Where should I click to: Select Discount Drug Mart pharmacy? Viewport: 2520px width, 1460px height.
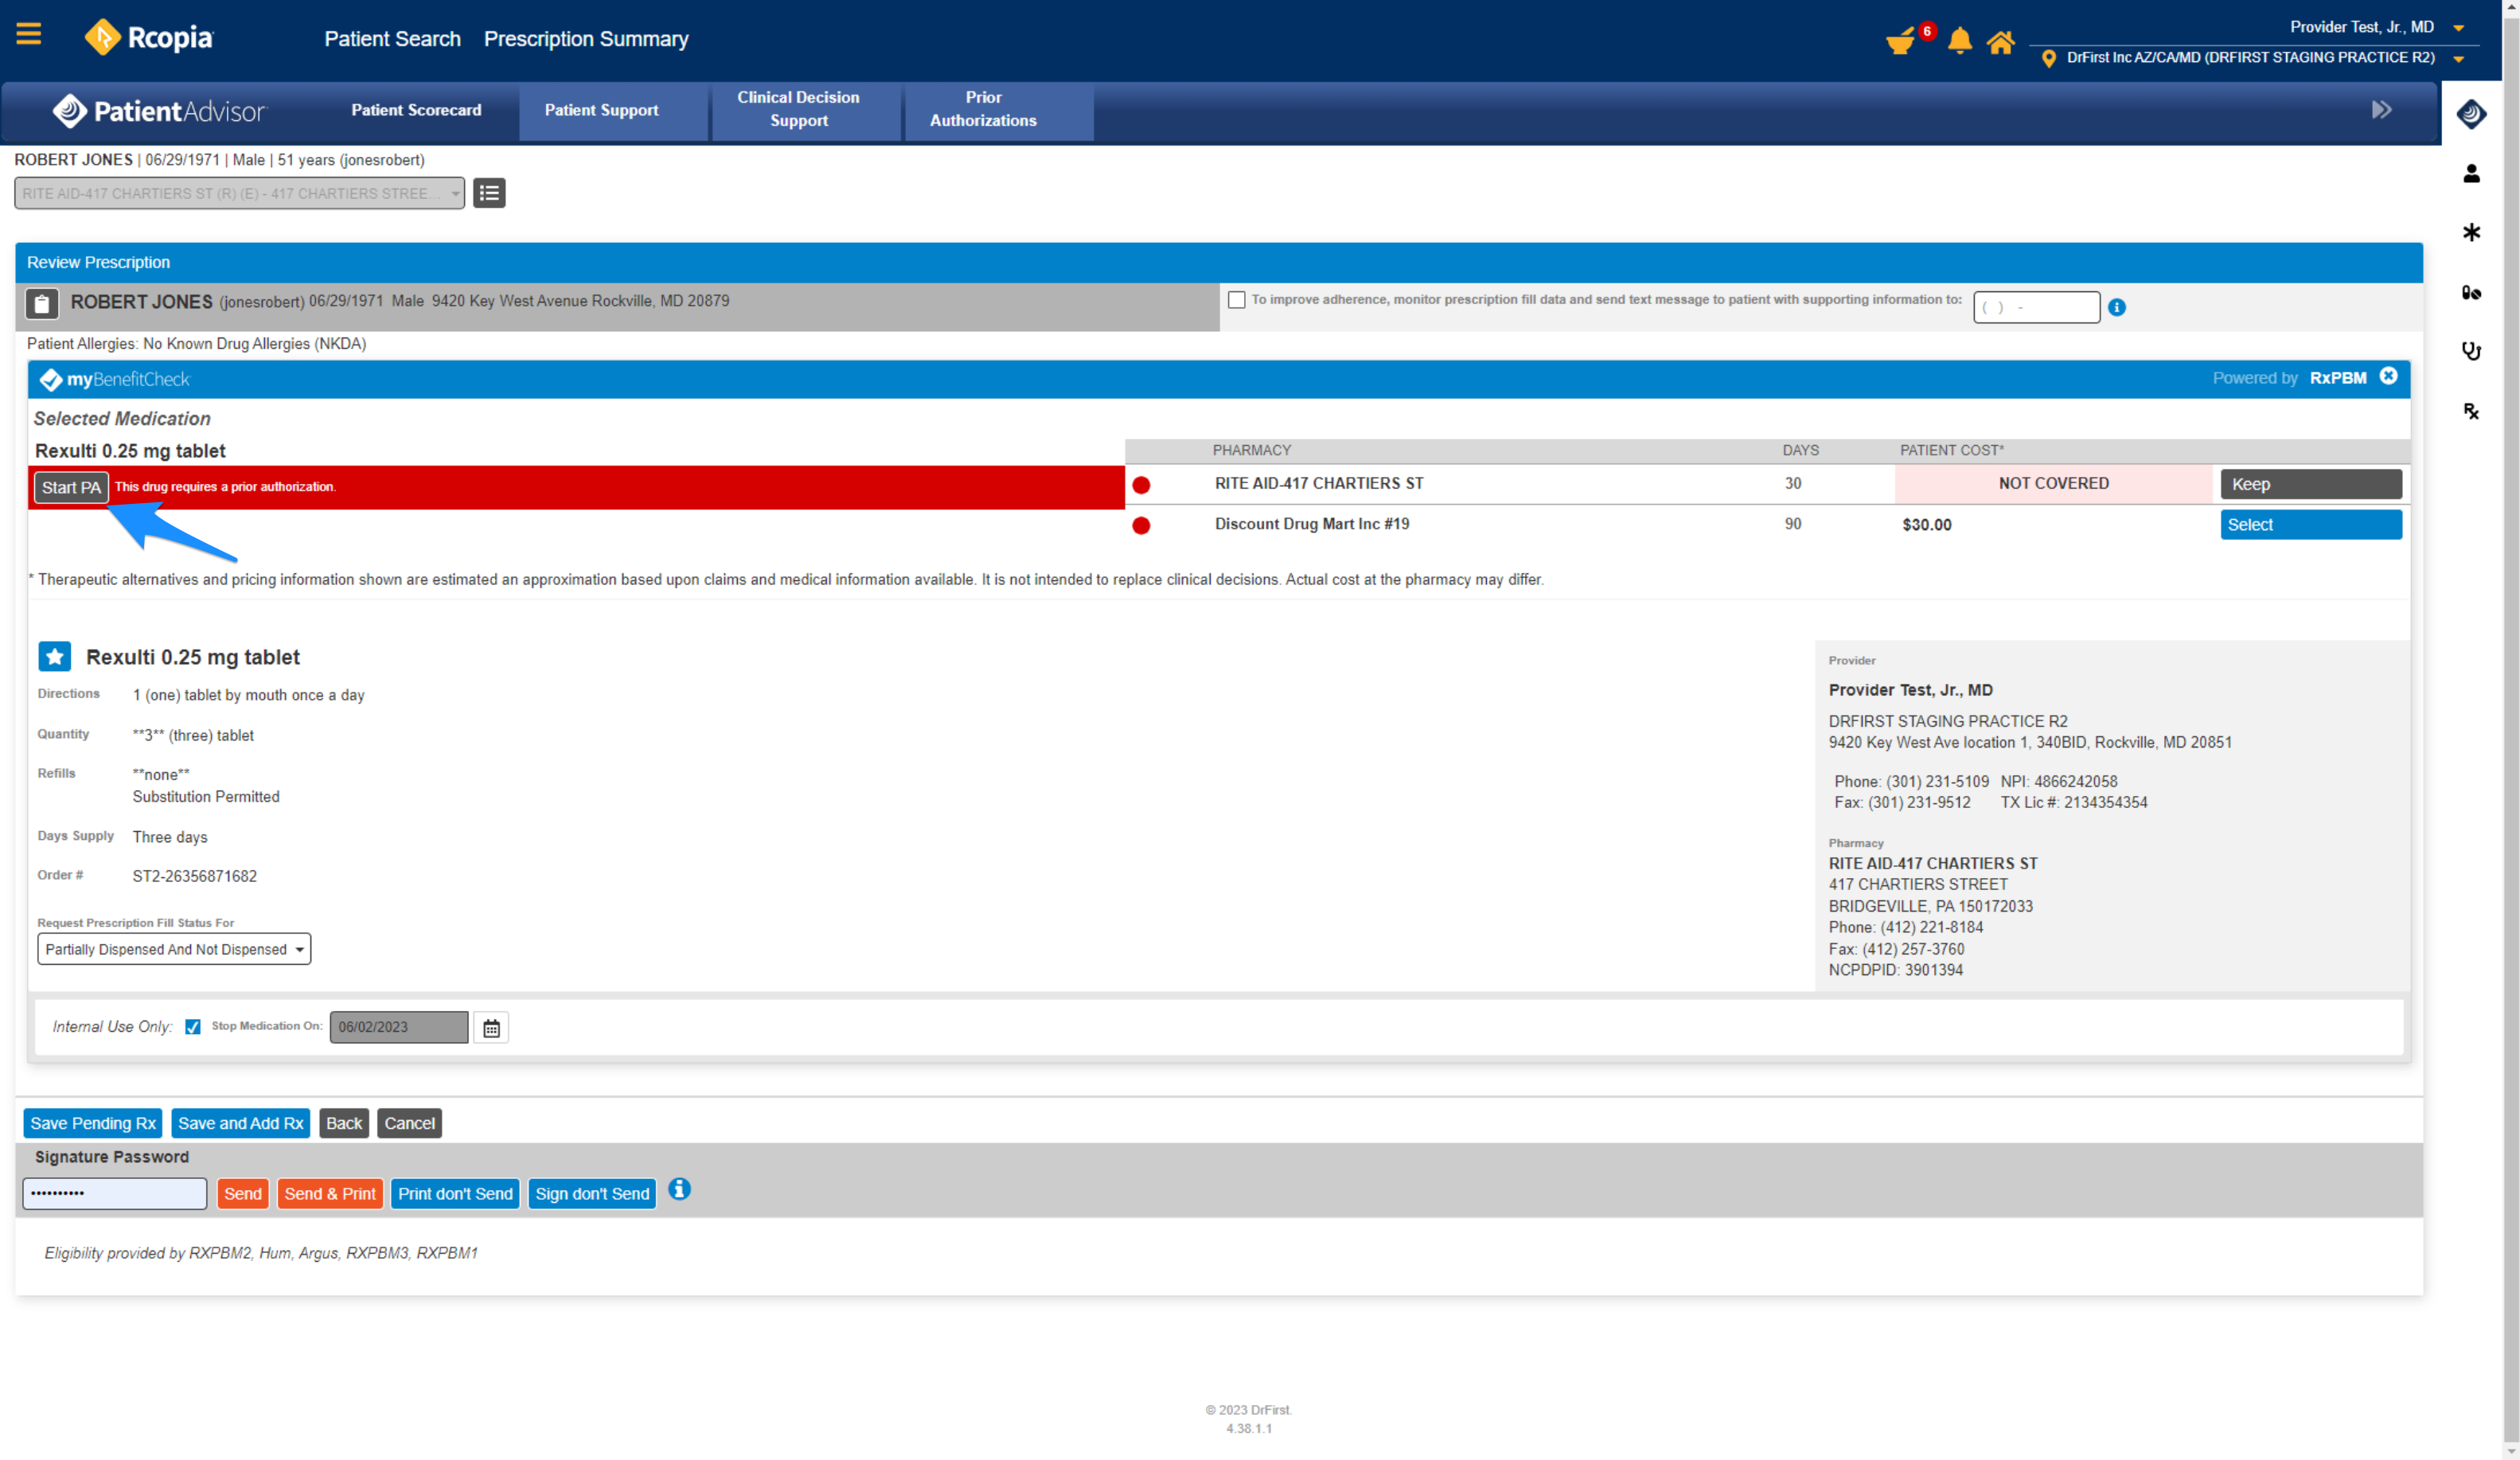point(2310,525)
